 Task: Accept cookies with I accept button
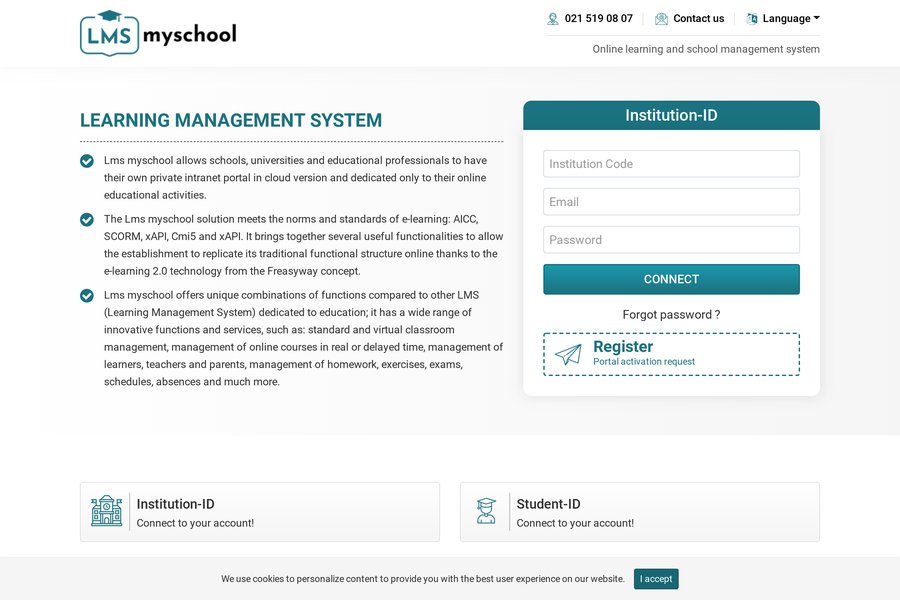pos(656,579)
